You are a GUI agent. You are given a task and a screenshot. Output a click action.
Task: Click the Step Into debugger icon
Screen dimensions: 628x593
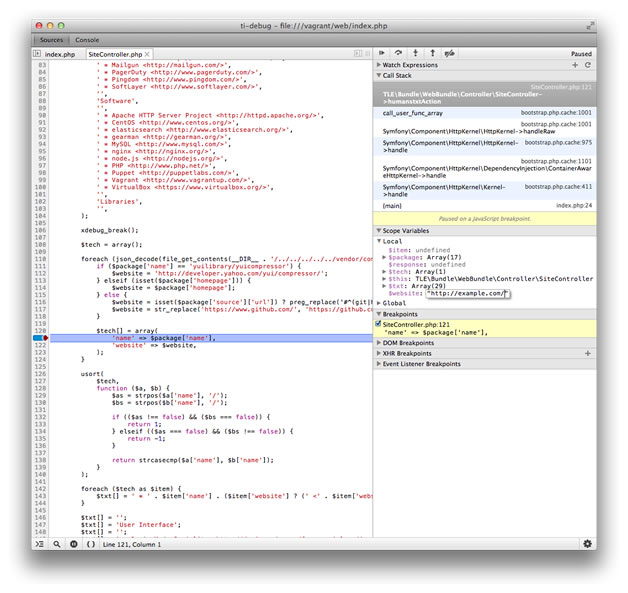[416, 53]
